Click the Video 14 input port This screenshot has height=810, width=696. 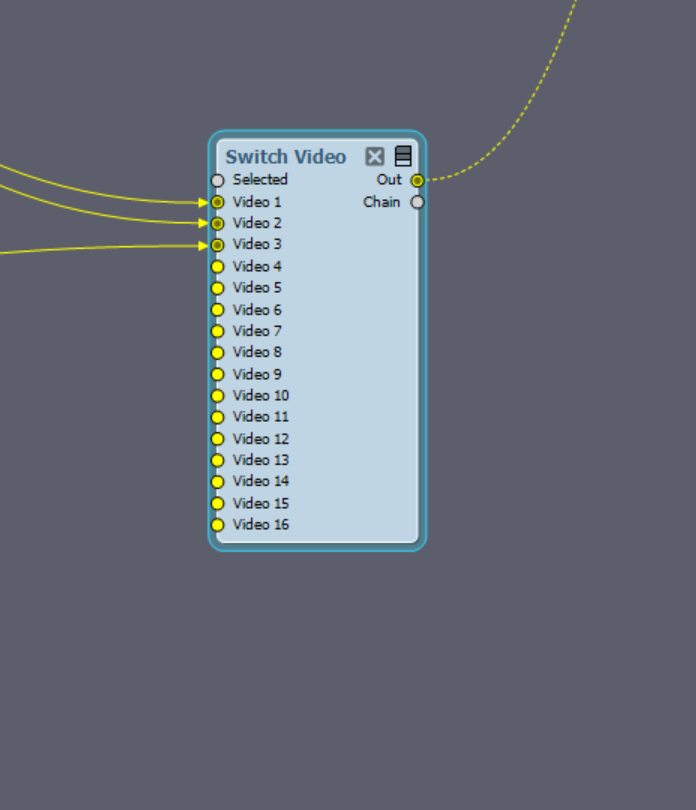[x=218, y=482]
